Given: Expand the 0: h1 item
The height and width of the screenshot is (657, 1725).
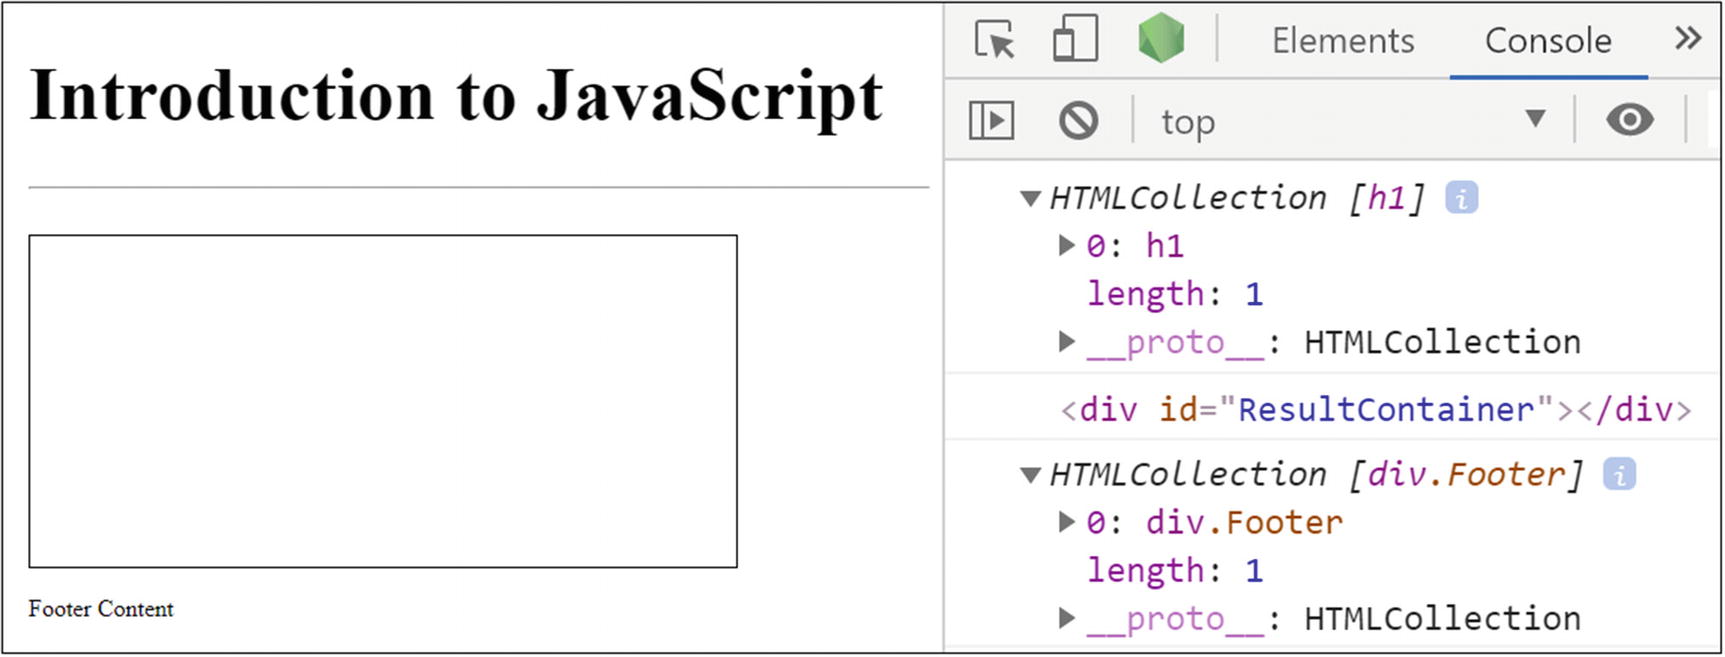Looking at the screenshot, I should (1067, 245).
